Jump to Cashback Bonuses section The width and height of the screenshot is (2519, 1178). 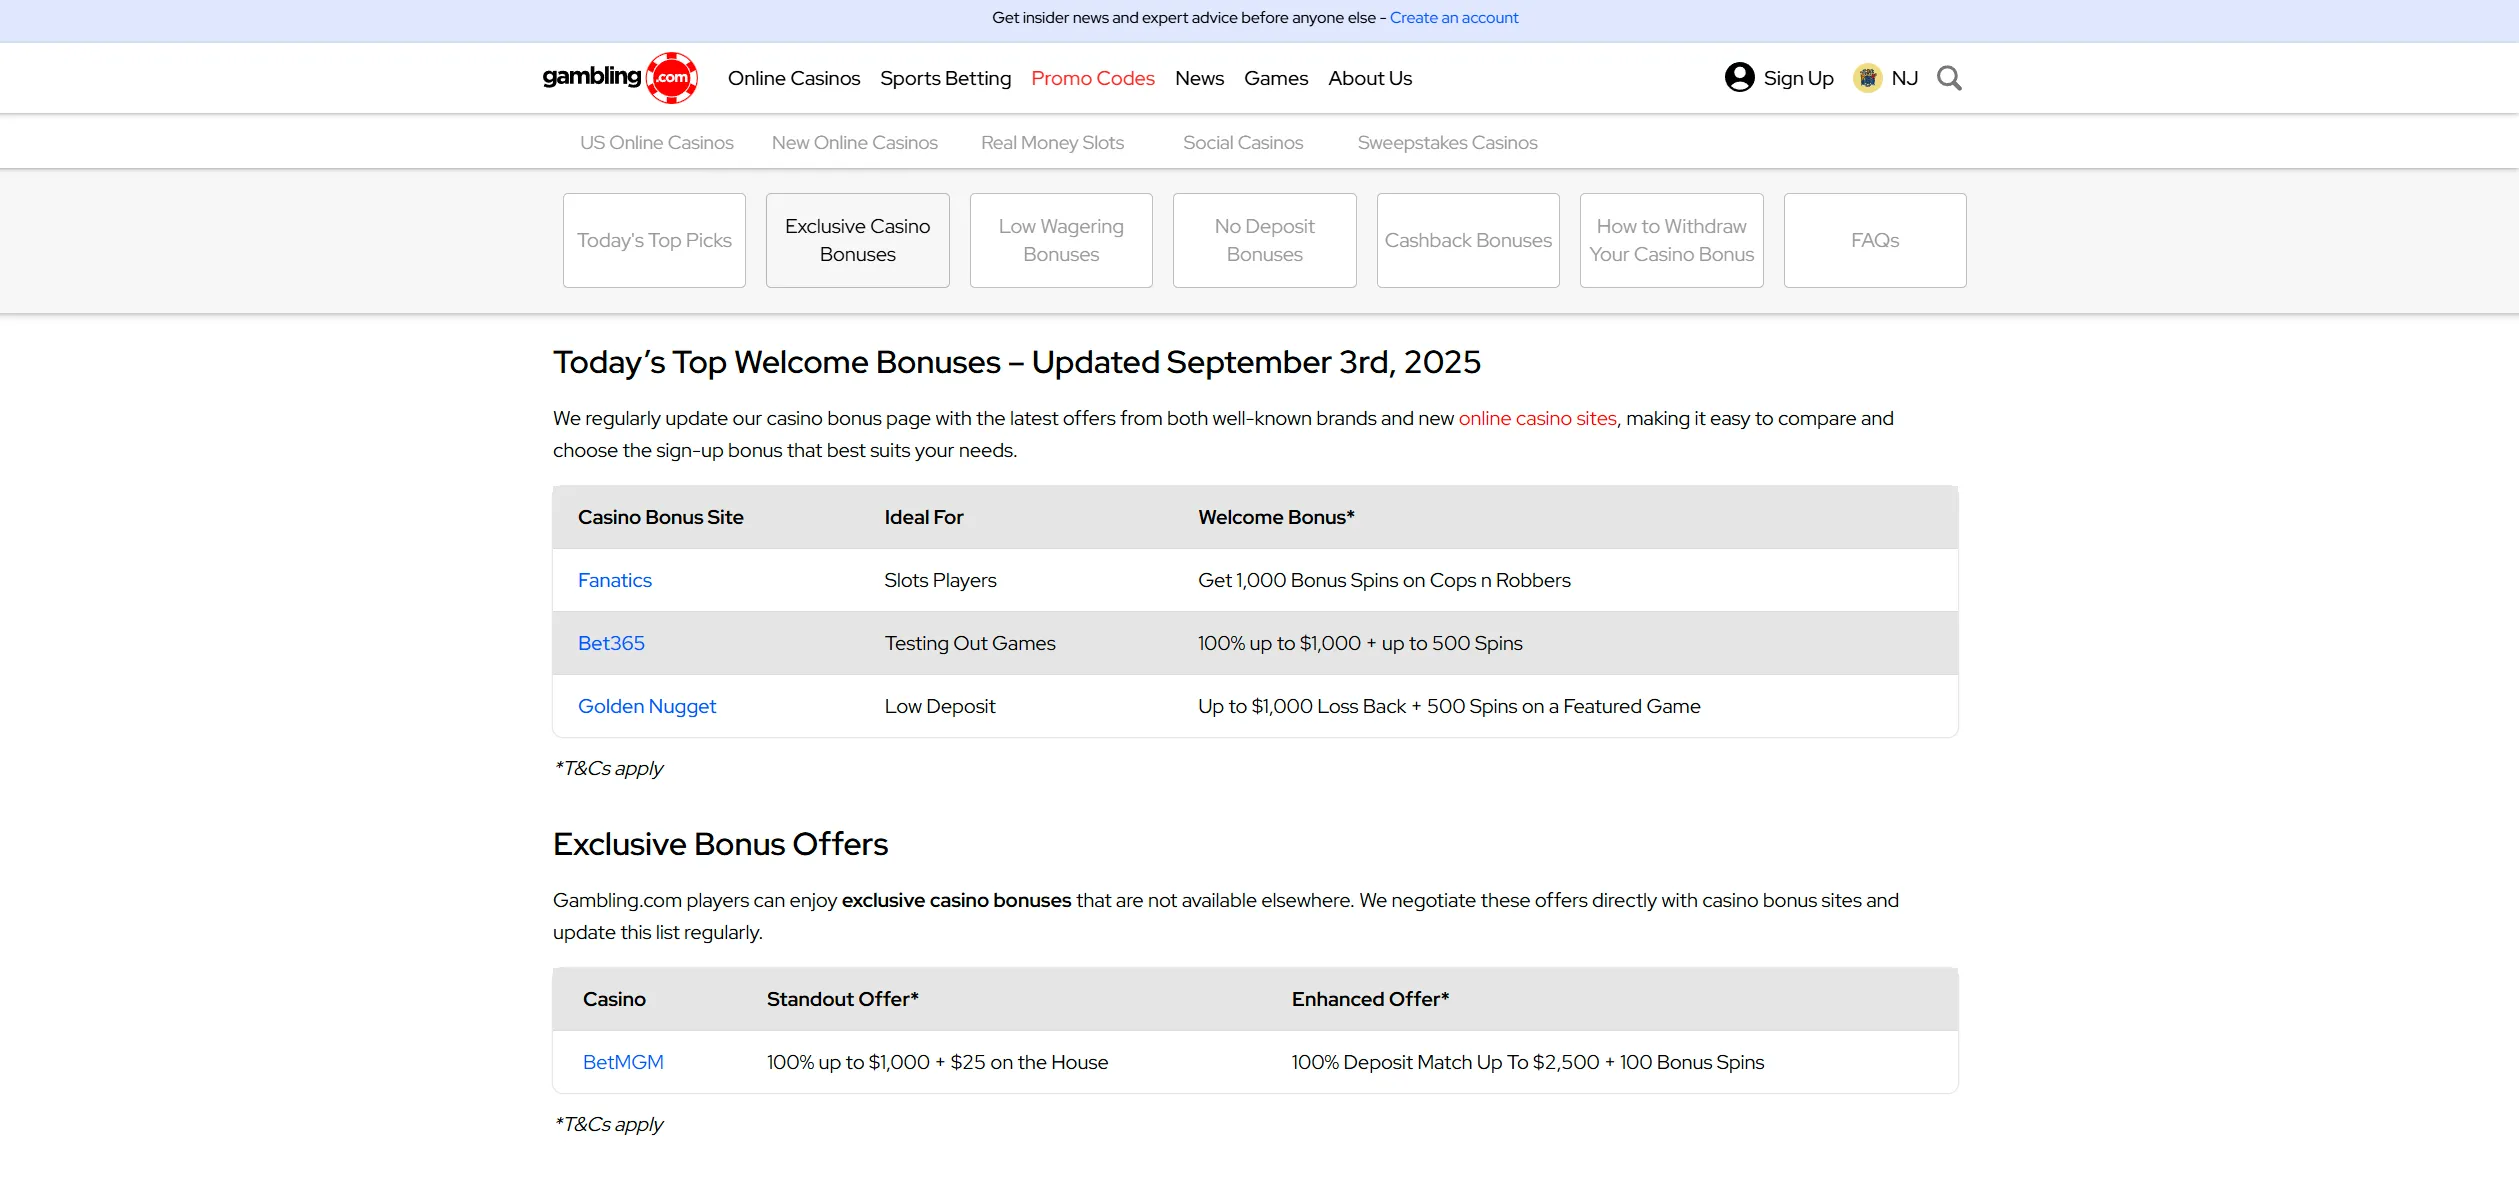pos(1468,240)
